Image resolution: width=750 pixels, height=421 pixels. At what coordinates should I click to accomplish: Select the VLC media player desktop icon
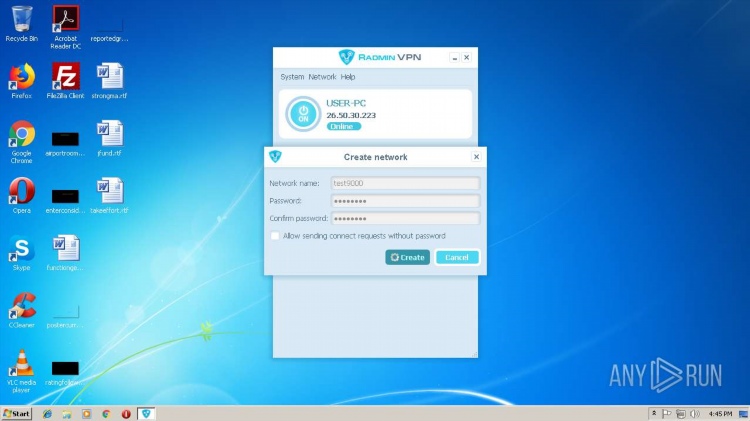click(x=22, y=371)
